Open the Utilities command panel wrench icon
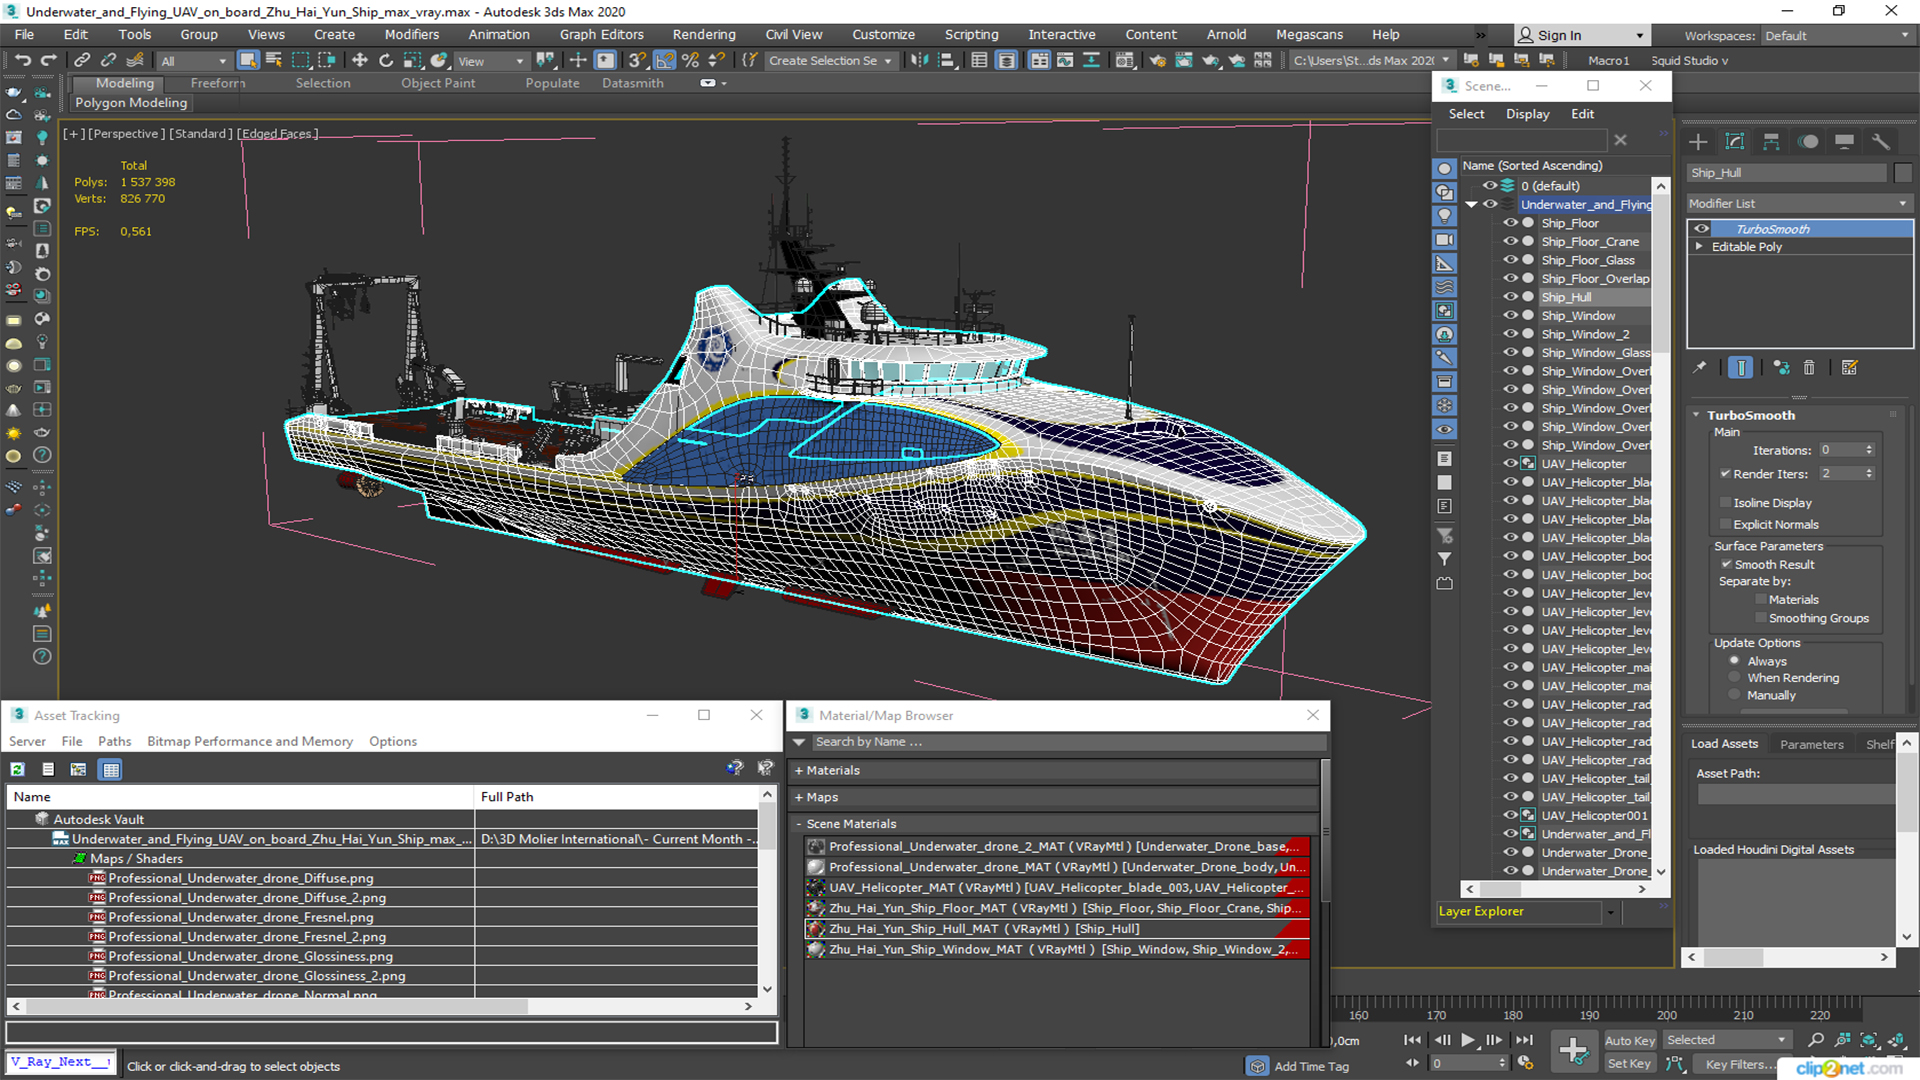 (x=1881, y=141)
